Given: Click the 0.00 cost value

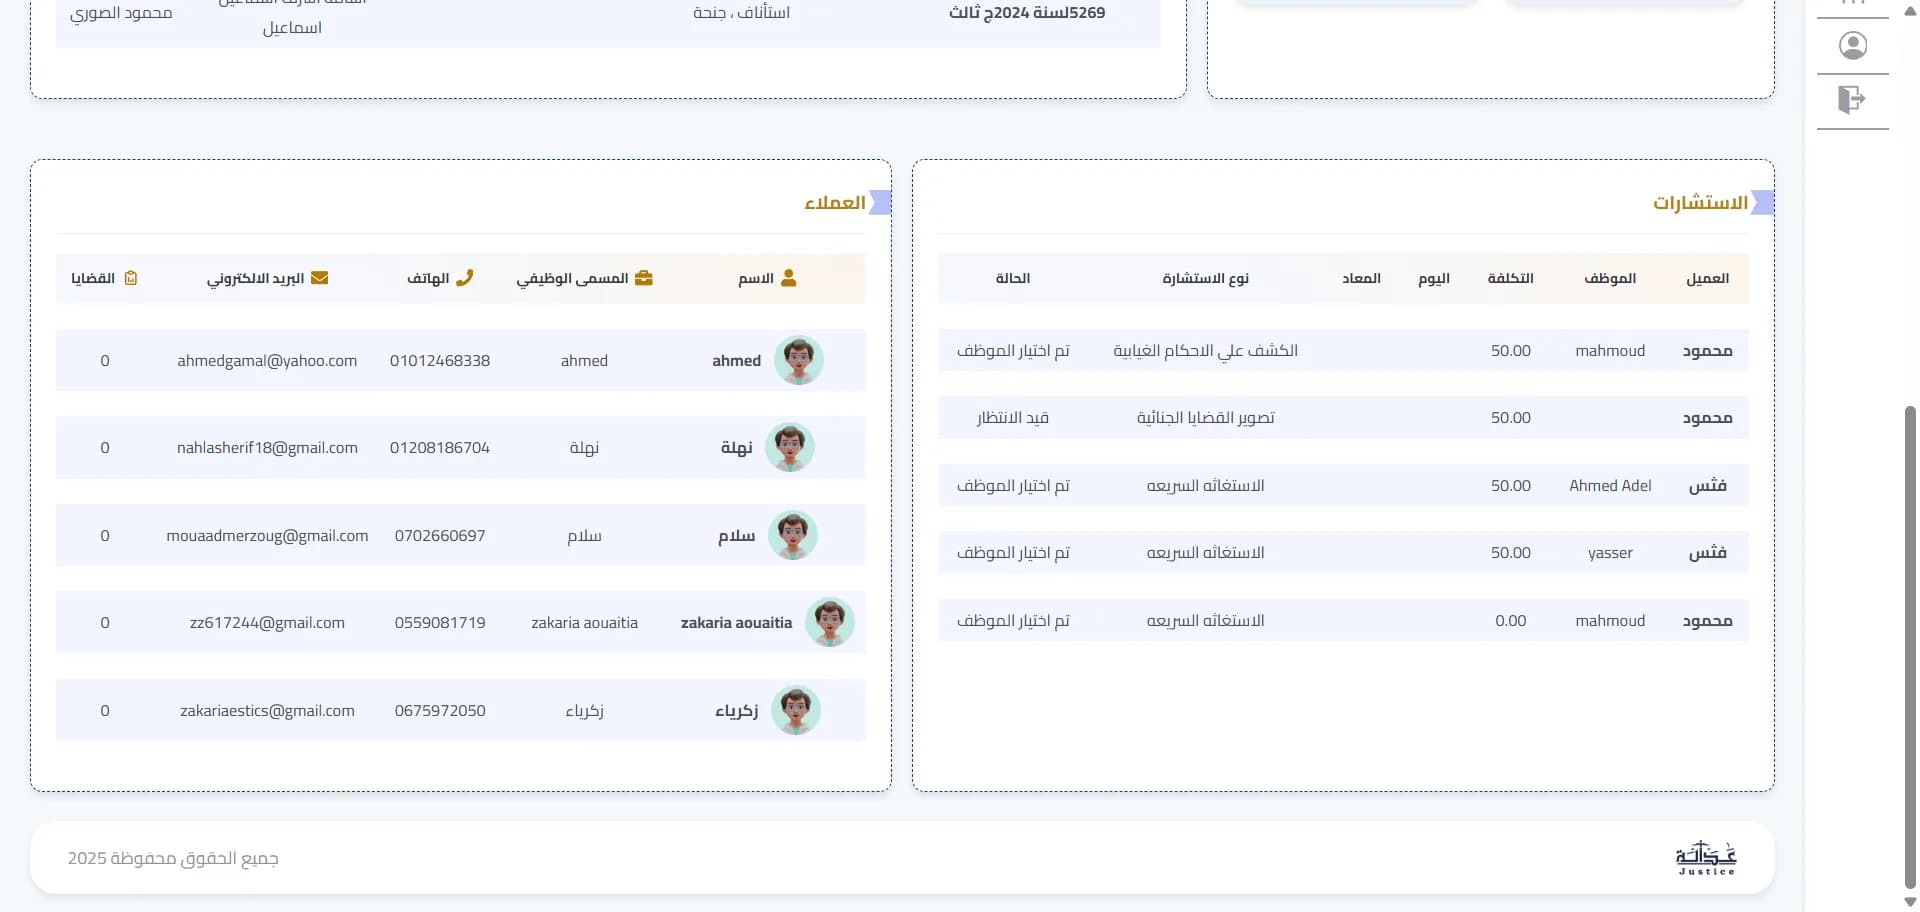Looking at the screenshot, I should [x=1510, y=621].
